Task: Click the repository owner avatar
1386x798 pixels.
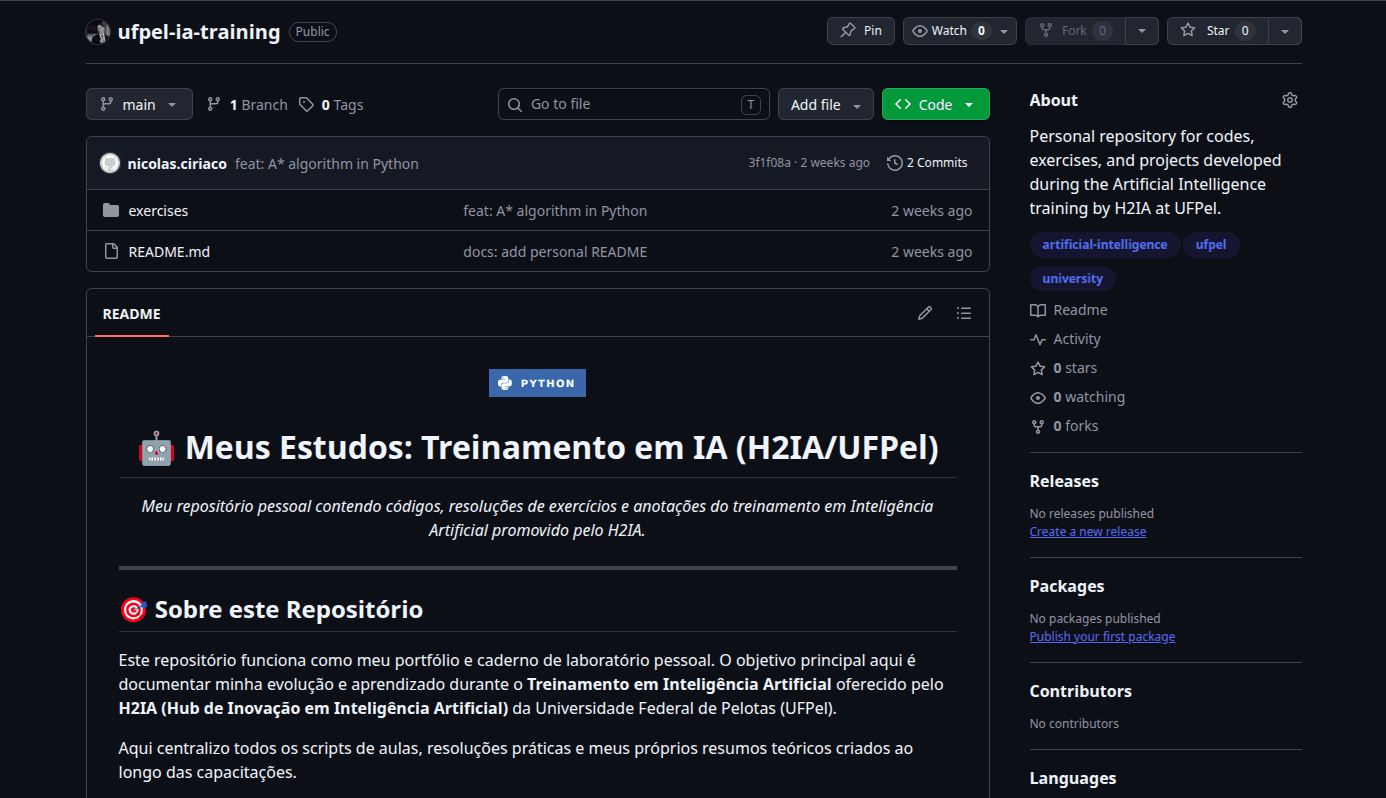Action: [98, 32]
